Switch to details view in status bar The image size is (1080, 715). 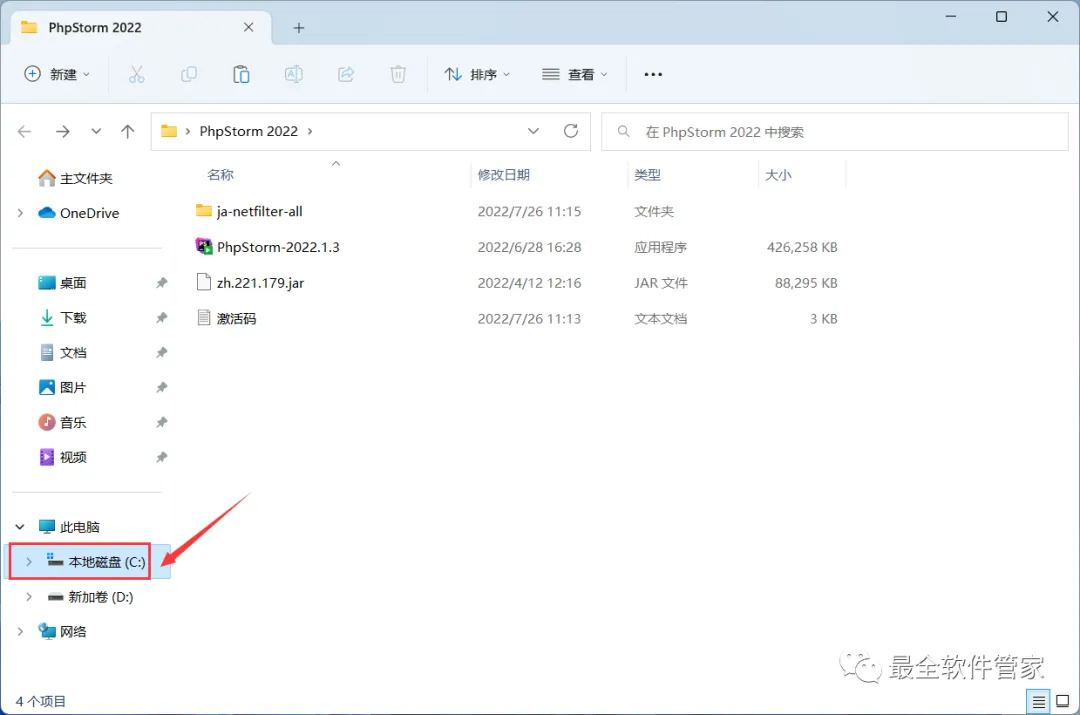[1038, 701]
